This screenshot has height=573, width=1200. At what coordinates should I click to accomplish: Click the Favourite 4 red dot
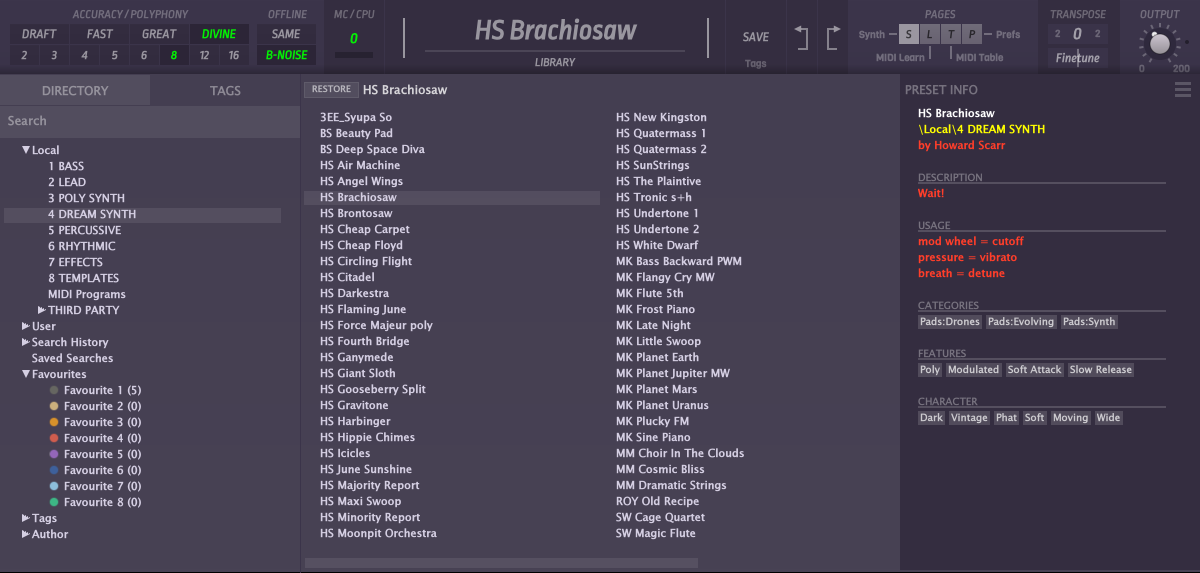click(x=54, y=438)
